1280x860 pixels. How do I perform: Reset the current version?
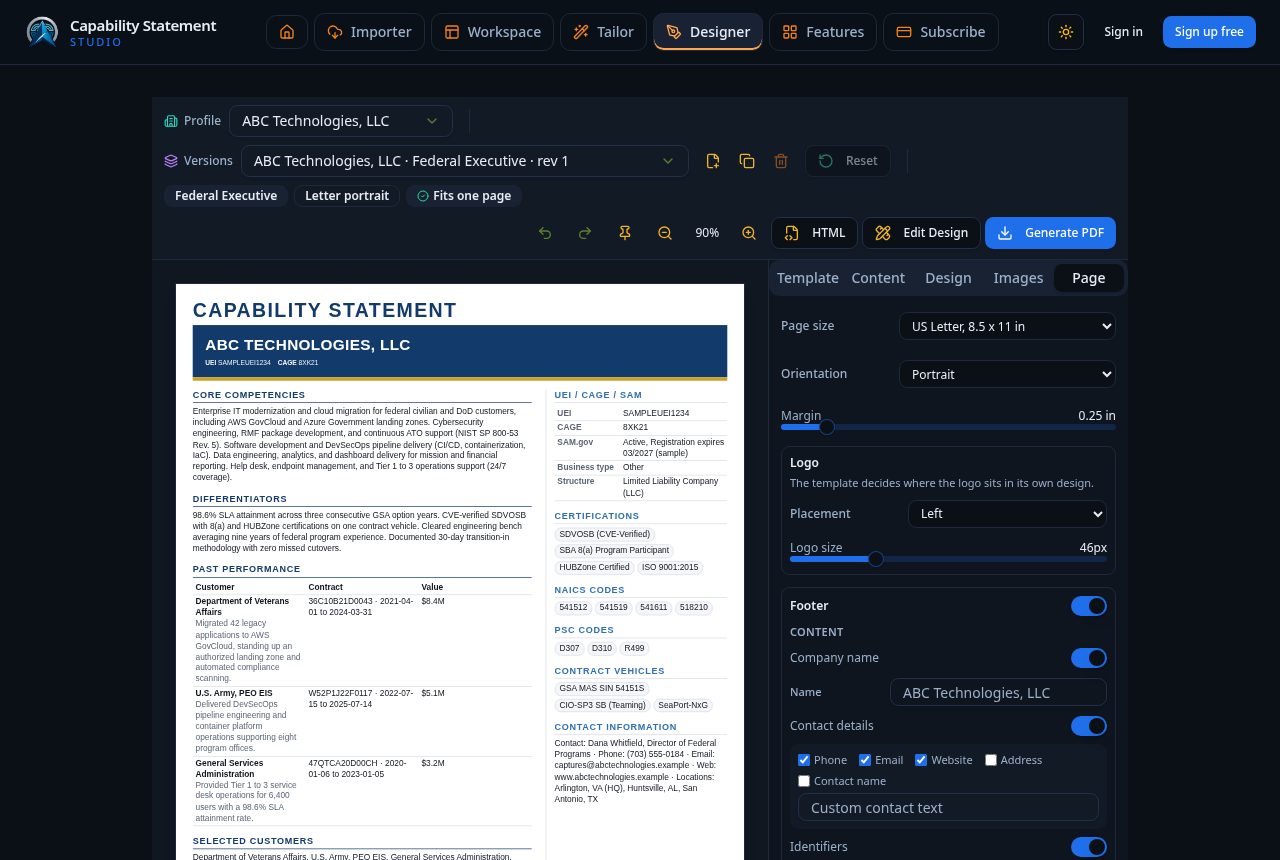[848, 161]
